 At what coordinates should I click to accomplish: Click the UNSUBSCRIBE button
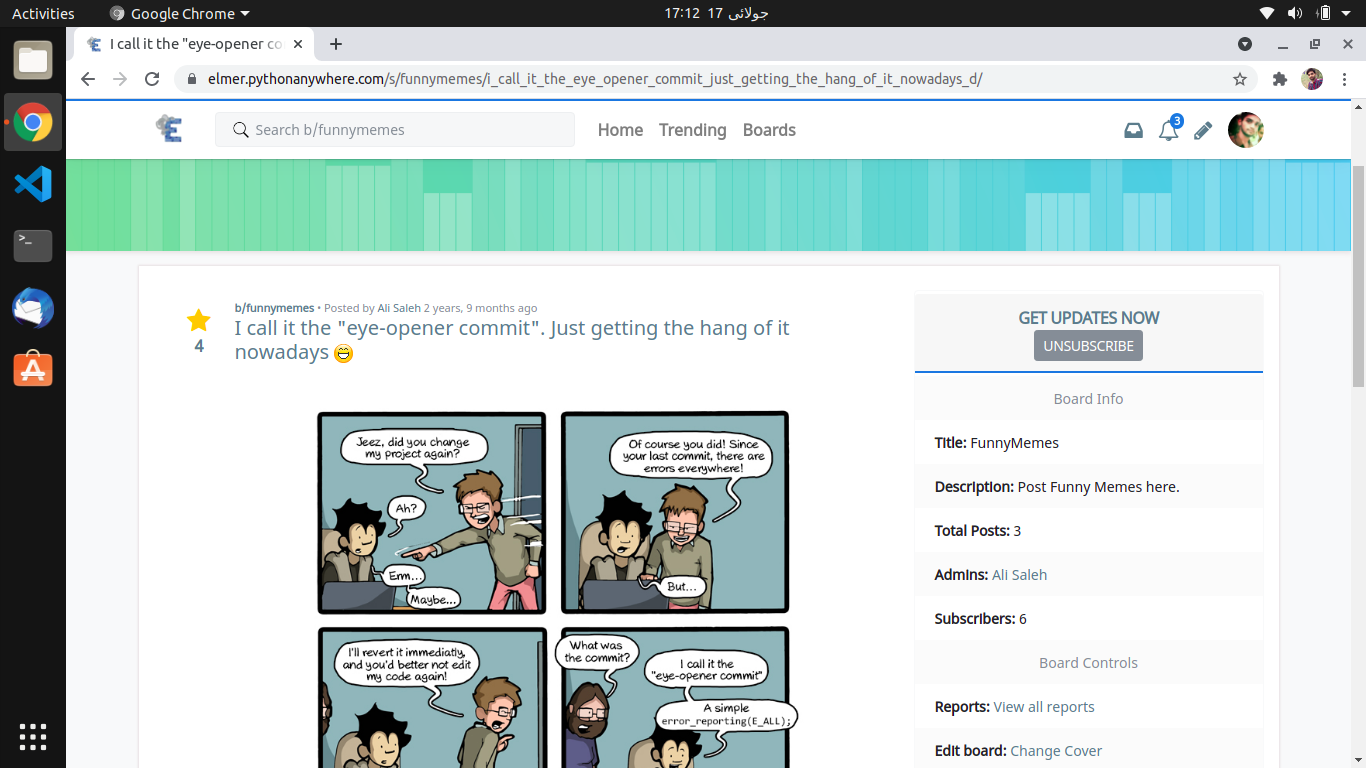(x=1088, y=345)
